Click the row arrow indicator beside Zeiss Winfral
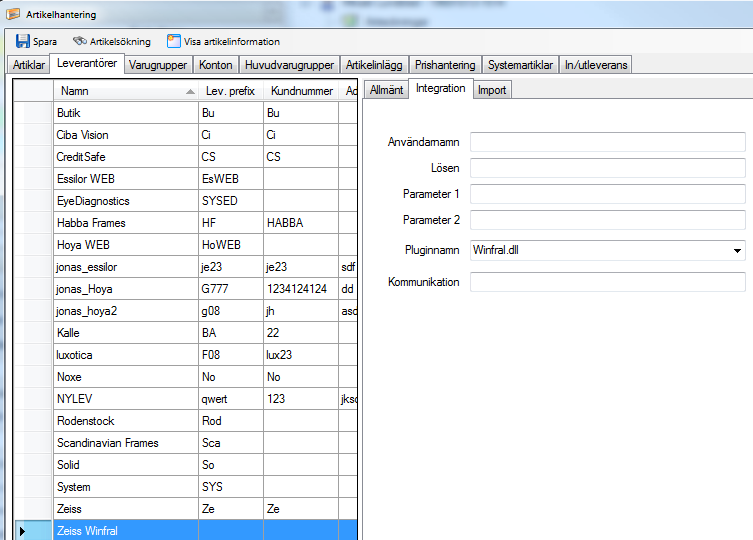 (23, 531)
